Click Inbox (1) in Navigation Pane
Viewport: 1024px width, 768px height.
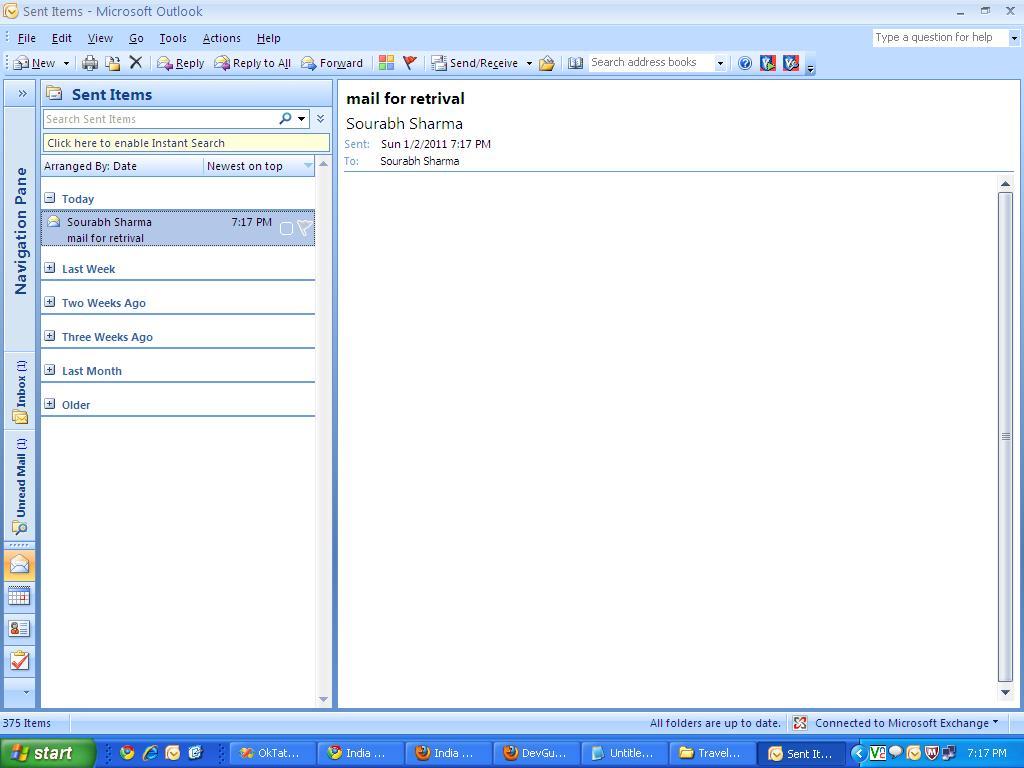tap(20, 391)
